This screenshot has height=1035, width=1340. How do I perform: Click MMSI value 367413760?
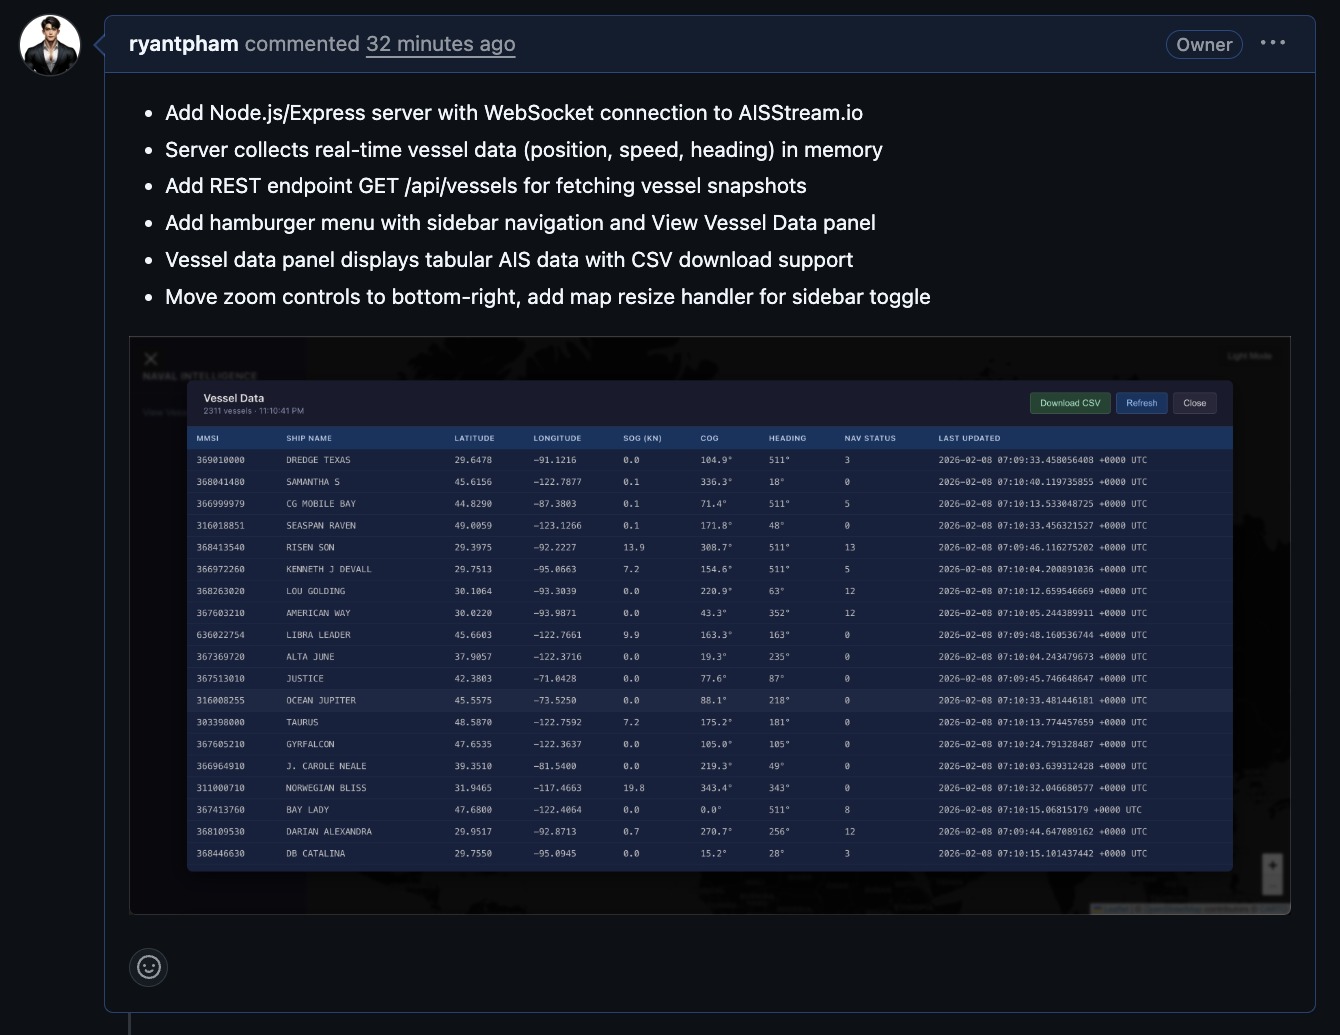(x=220, y=810)
